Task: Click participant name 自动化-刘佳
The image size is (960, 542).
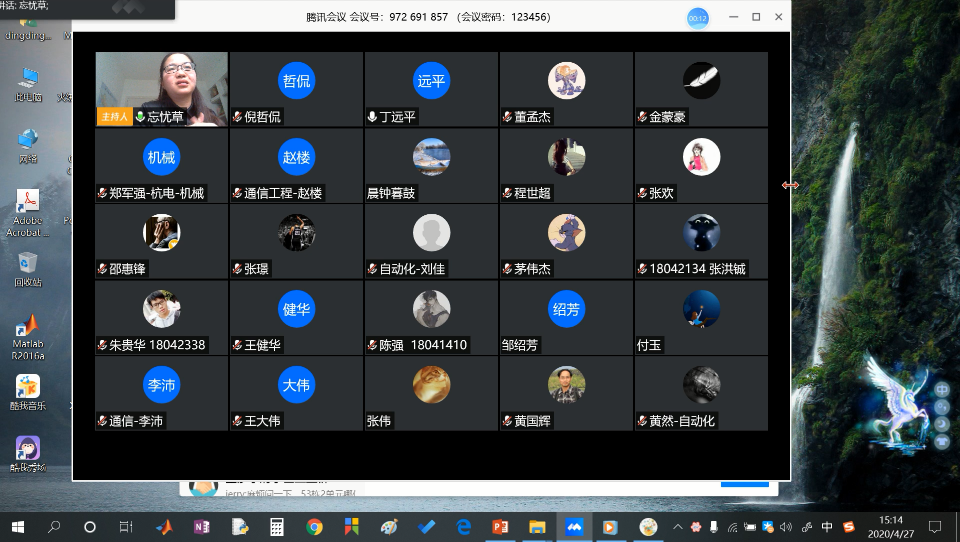Action: click(412, 269)
